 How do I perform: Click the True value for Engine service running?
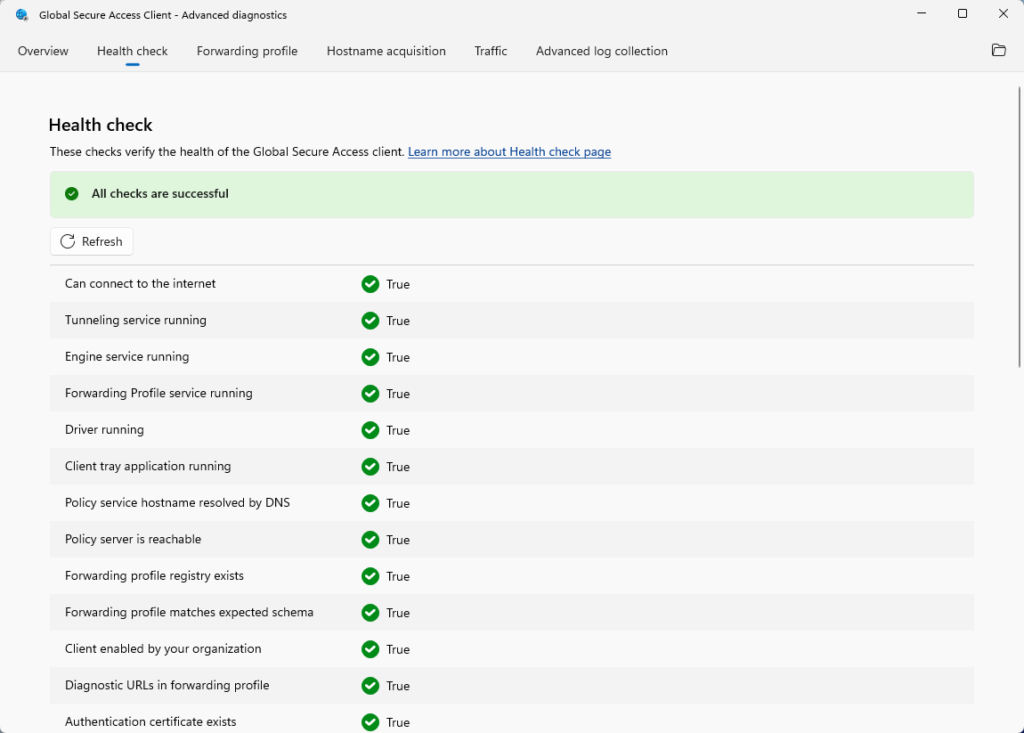click(398, 357)
